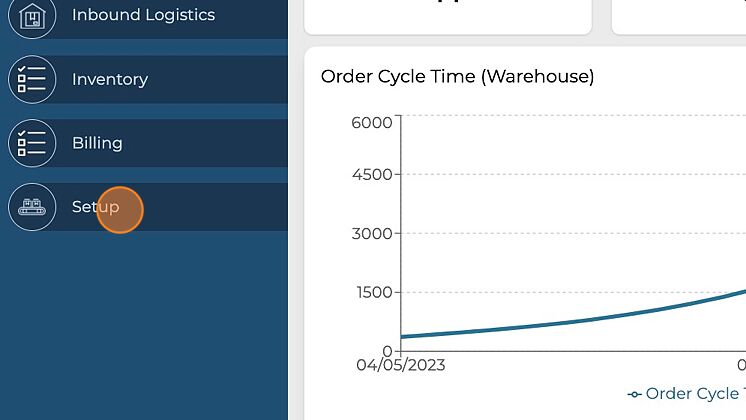The image size is (746, 420).
Task: Click the 6000 y-axis label
Action: click(x=372, y=122)
